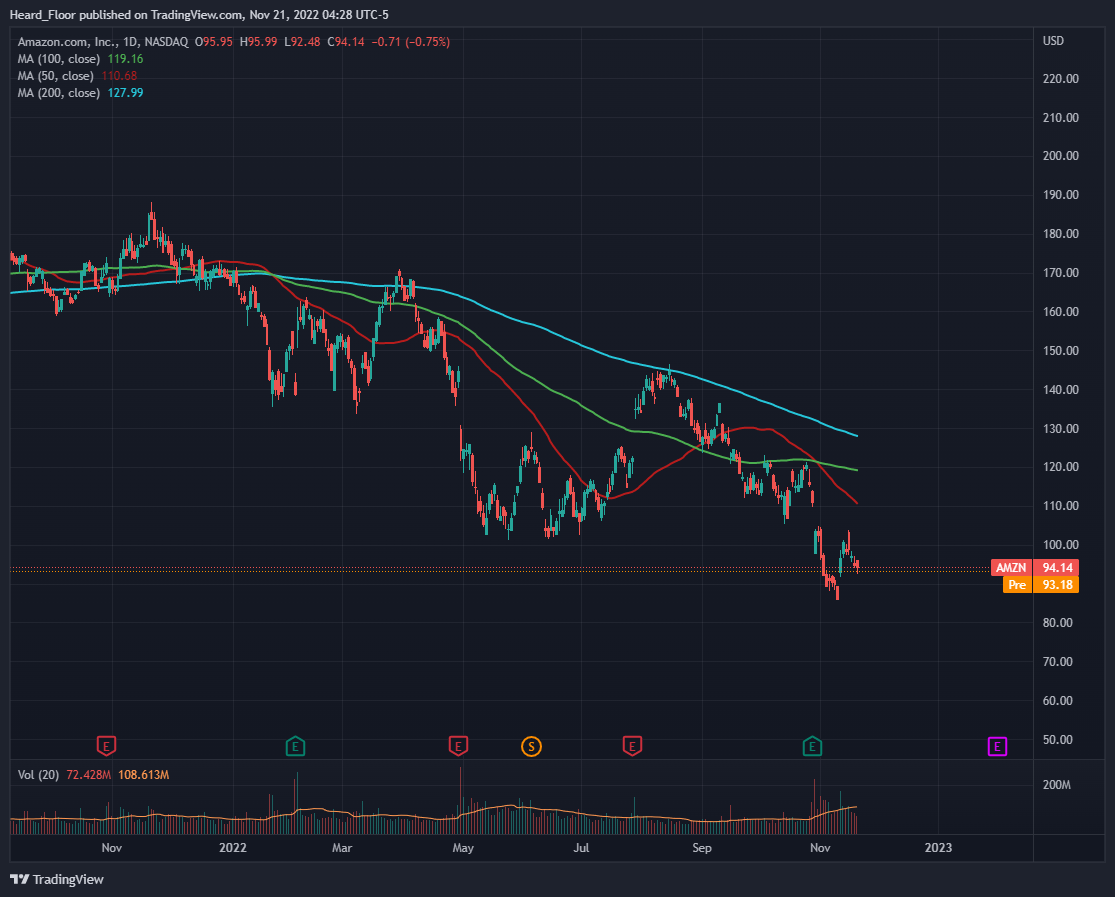Click the 119.16 MA 100 value
Screen dimensions: 1115x897
[x=125, y=59]
